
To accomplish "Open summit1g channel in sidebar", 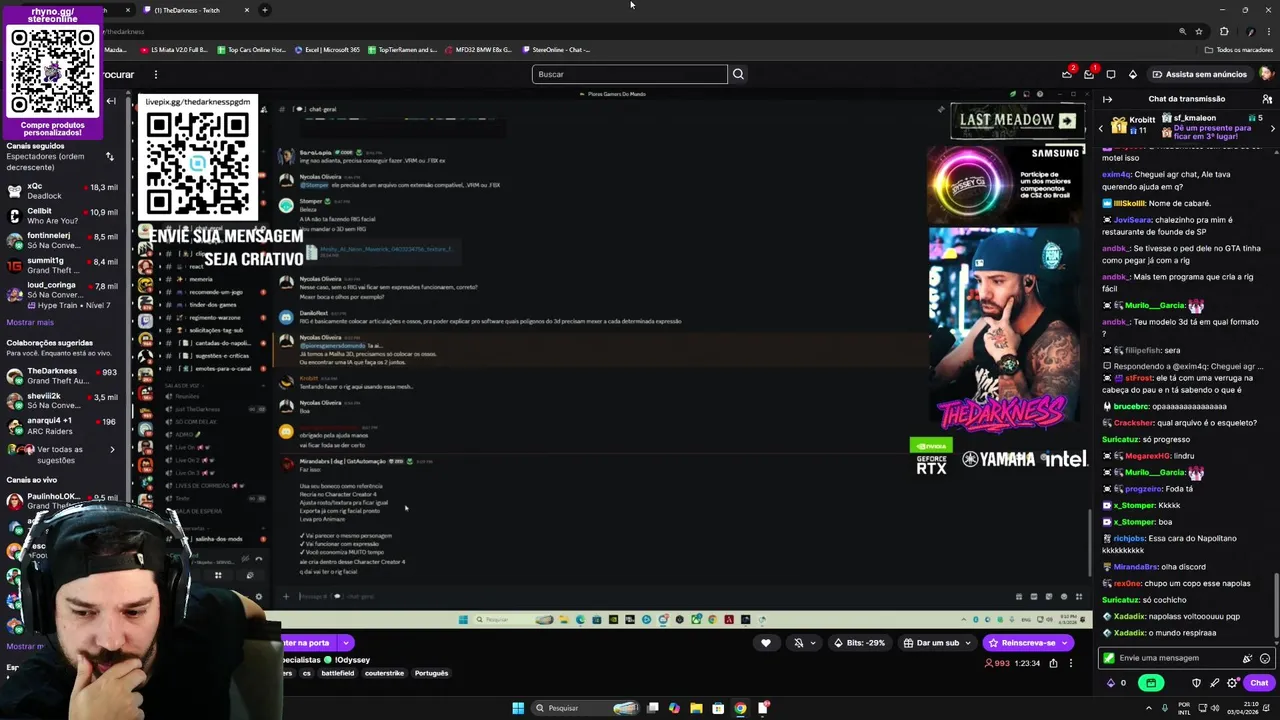I will (62, 265).
